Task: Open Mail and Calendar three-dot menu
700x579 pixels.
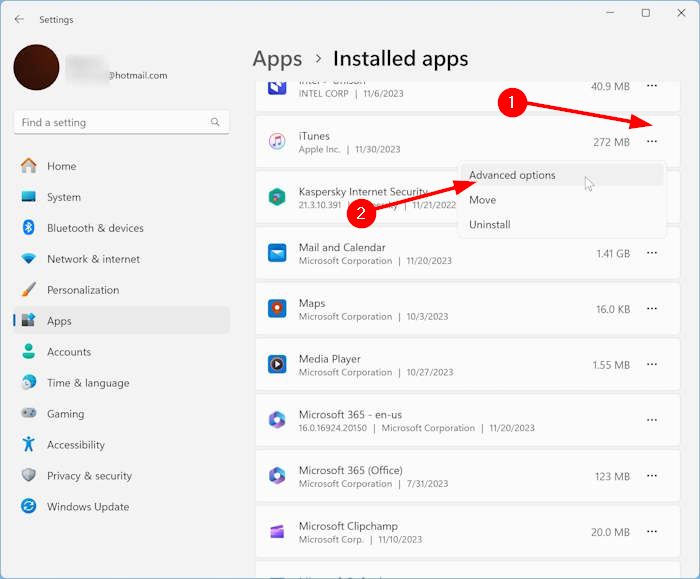Action: click(652, 253)
